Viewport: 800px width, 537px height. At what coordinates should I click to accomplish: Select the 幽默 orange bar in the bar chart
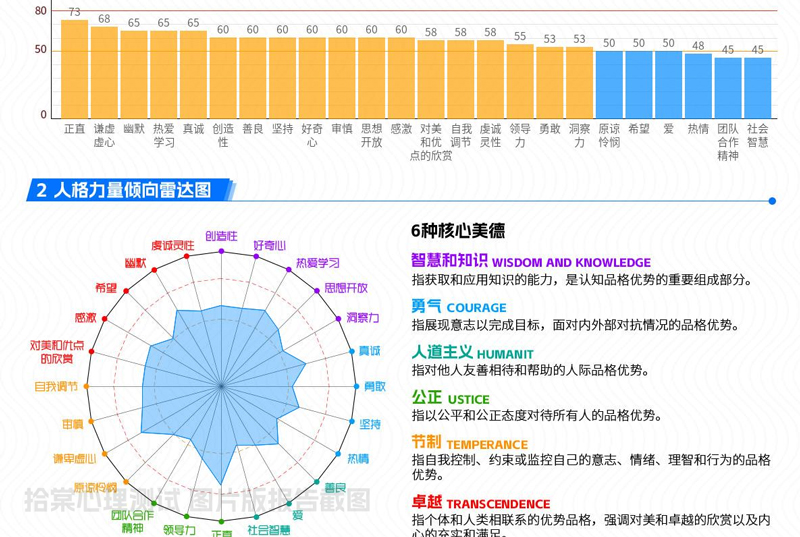coord(134,75)
